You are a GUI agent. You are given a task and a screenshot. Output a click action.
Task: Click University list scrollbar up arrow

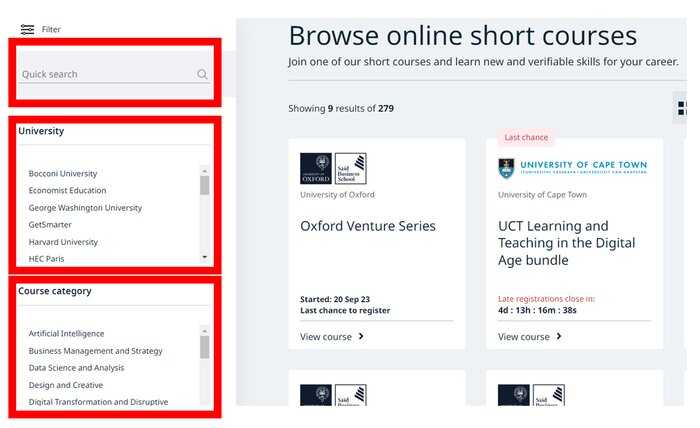(x=204, y=171)
